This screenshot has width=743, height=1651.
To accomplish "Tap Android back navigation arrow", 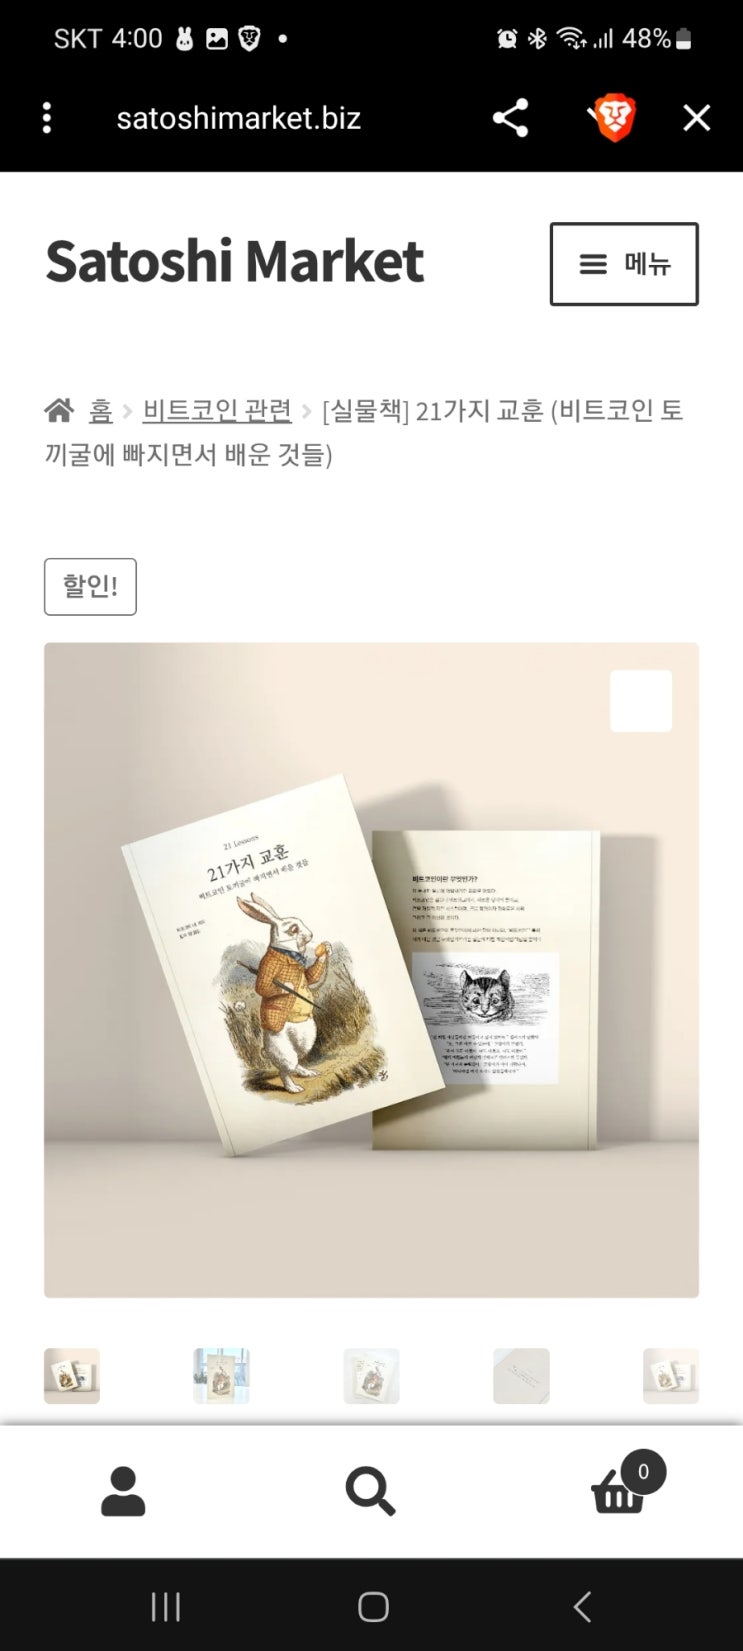I will 582,1606.
